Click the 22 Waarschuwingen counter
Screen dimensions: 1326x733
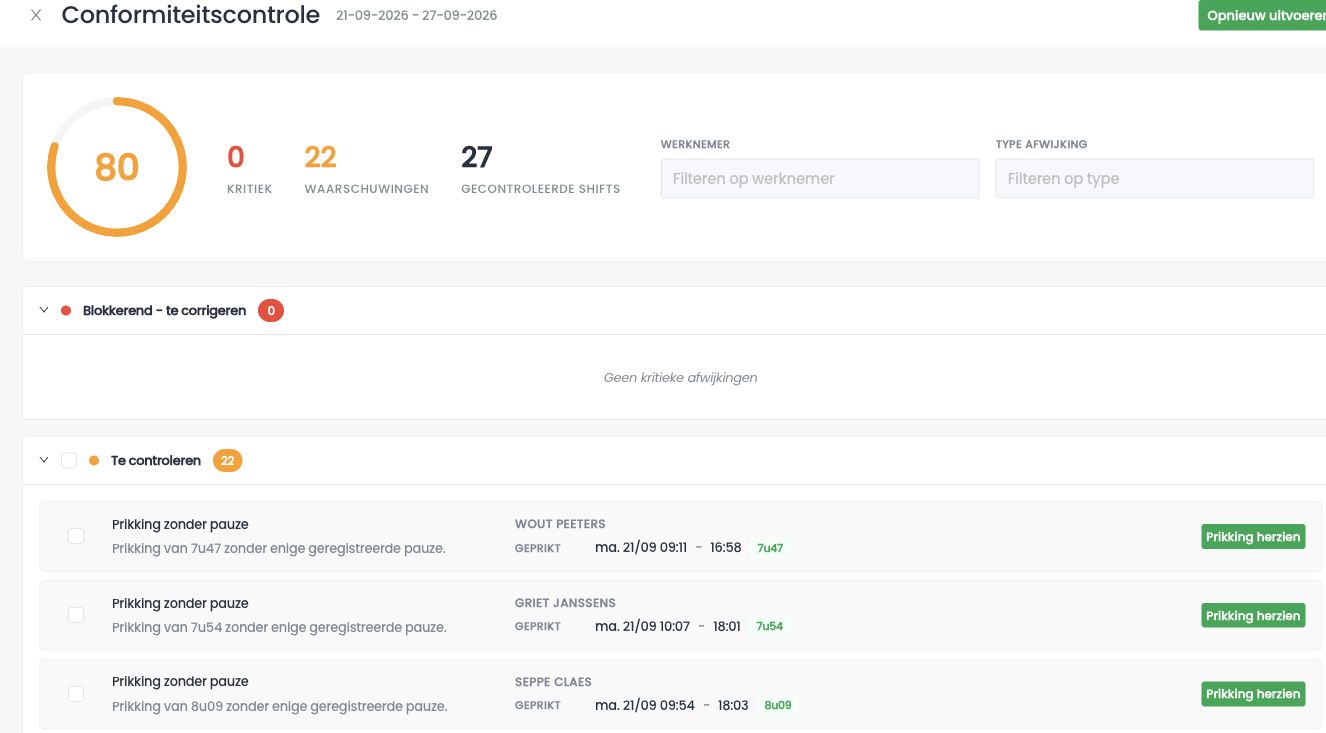[x=366, y=169]
